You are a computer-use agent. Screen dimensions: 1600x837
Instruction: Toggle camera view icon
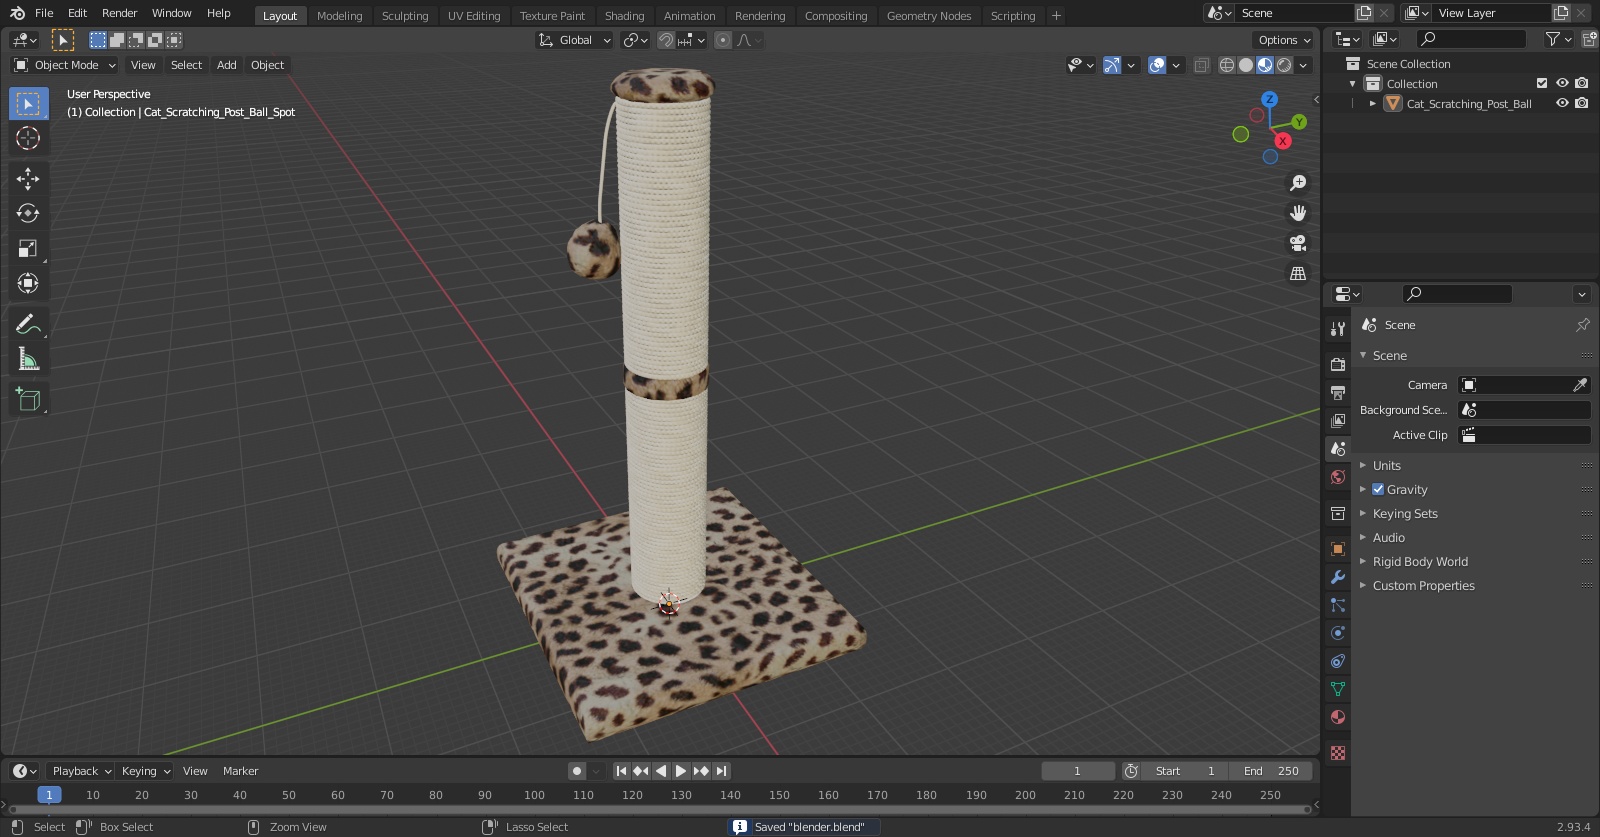click(x=1298, y=243)
